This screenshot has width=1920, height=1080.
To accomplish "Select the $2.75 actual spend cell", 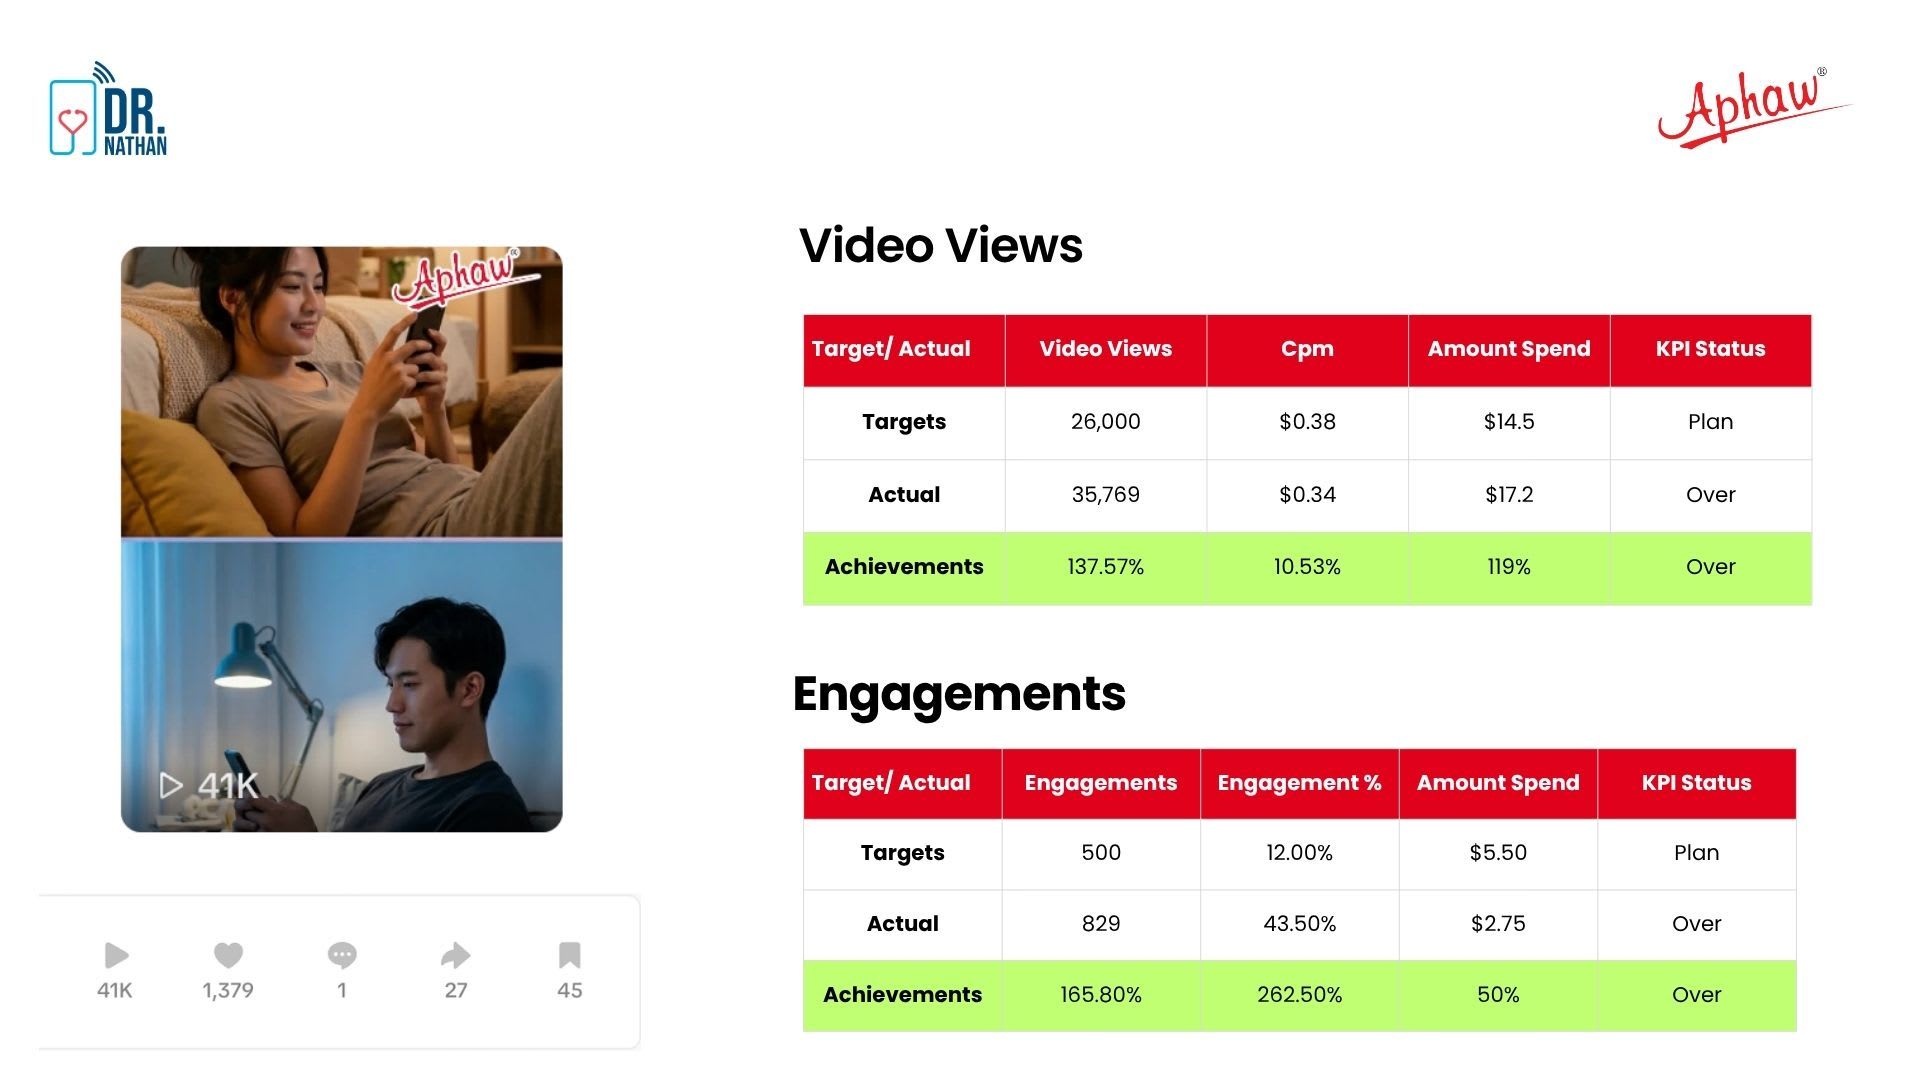I will tap(1498, 924).
